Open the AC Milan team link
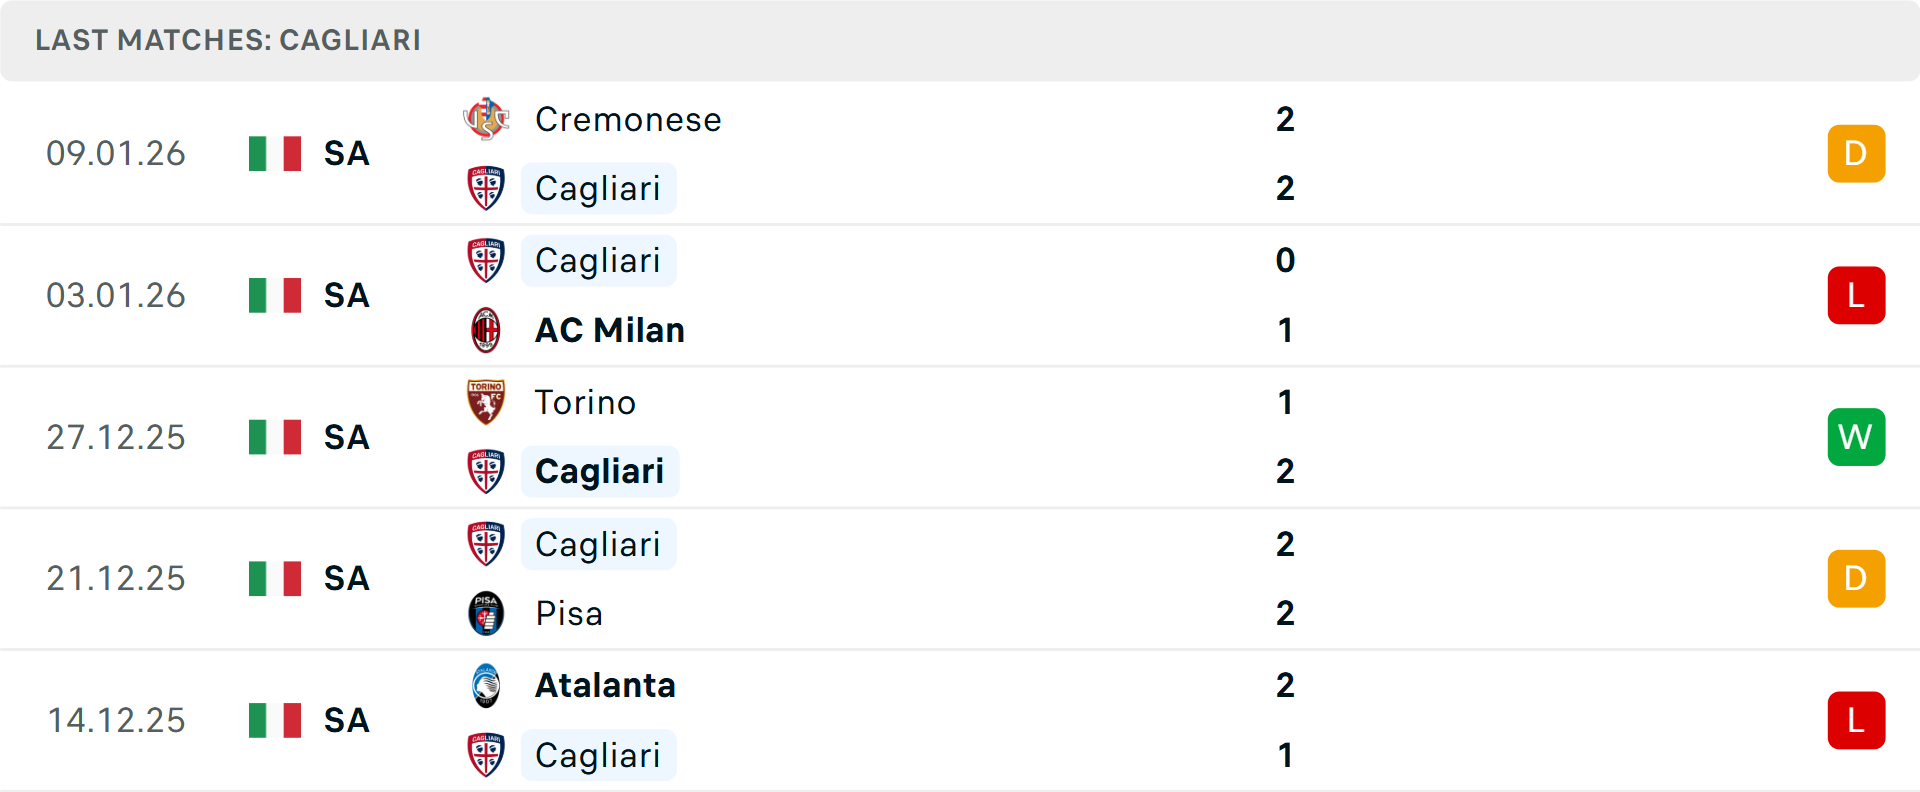 click(x=610, y=330)
